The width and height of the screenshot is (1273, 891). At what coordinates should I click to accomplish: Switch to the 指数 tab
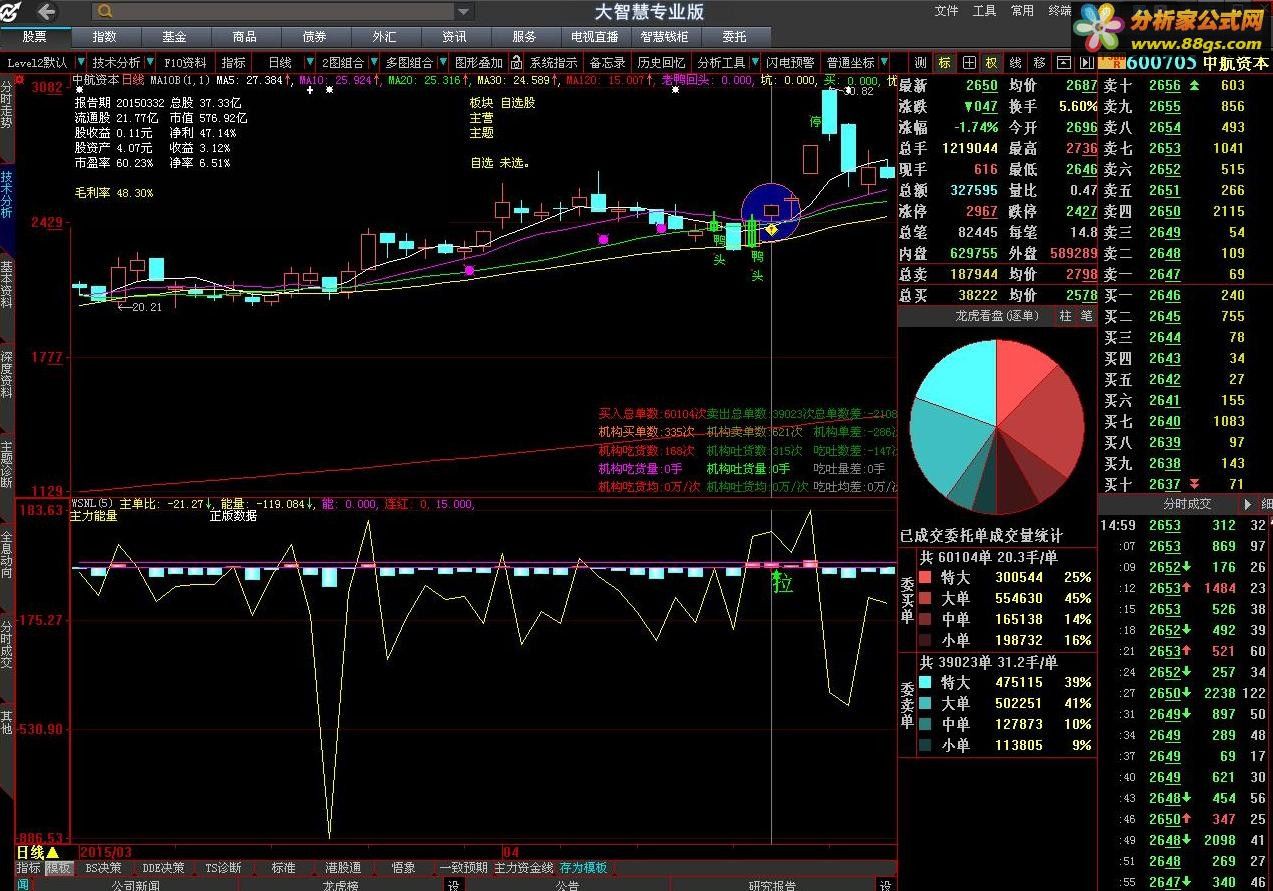pyautogui.click(x=105, y=37)
